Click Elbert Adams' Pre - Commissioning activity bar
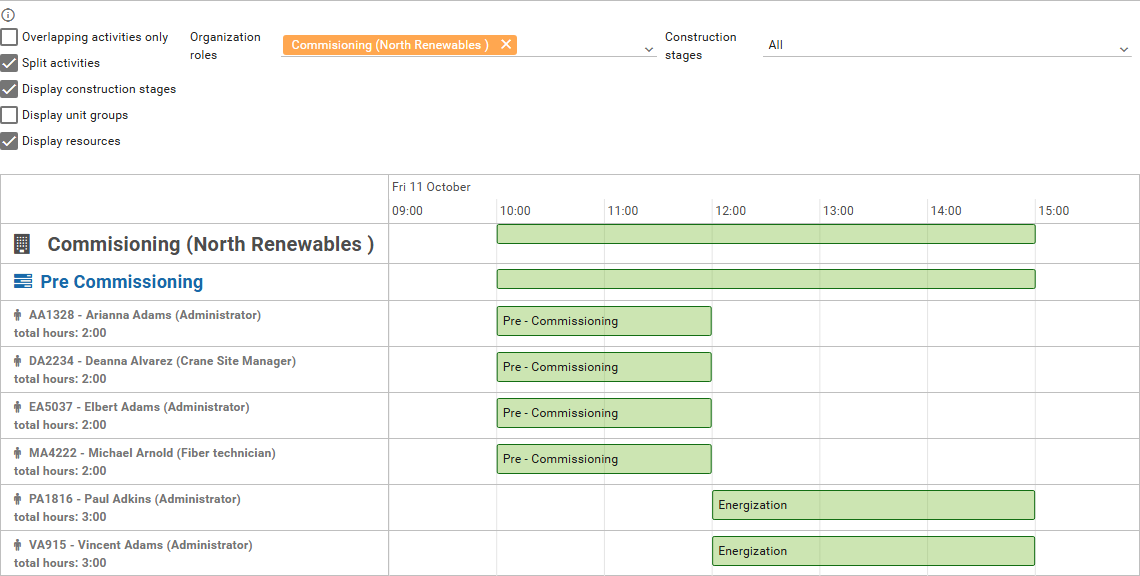Screen dimensions: 1140x576 point(603,412)
